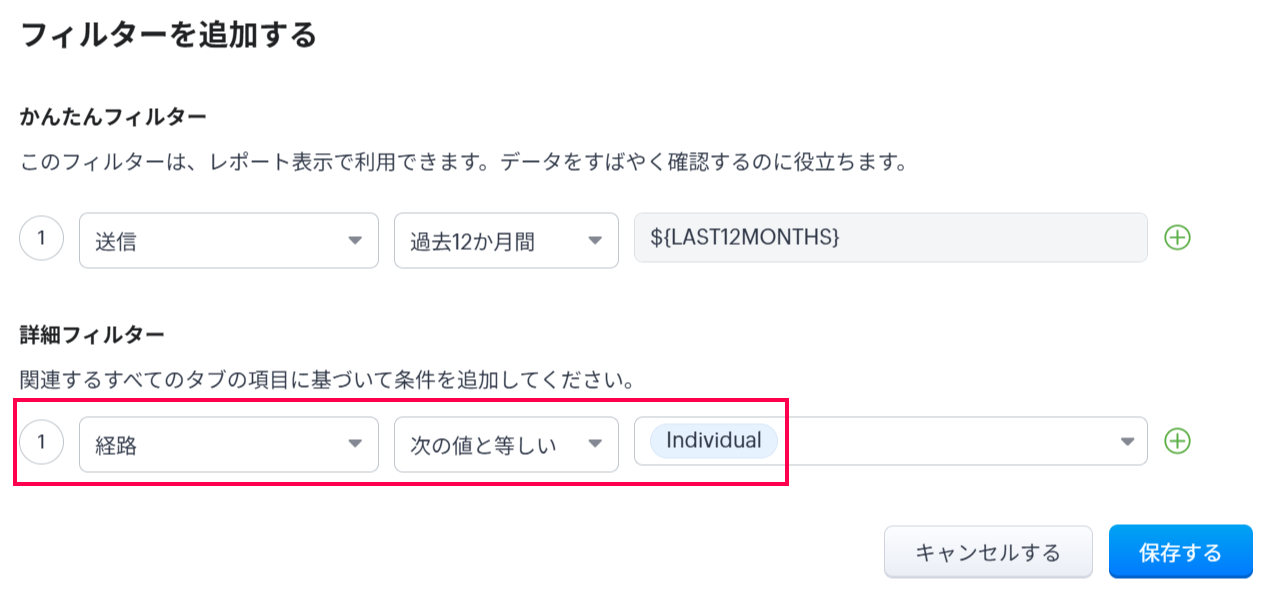Click the caret arrow of the Individual value field
This screenshot has height=592, width=1270.
[1127, 442]
